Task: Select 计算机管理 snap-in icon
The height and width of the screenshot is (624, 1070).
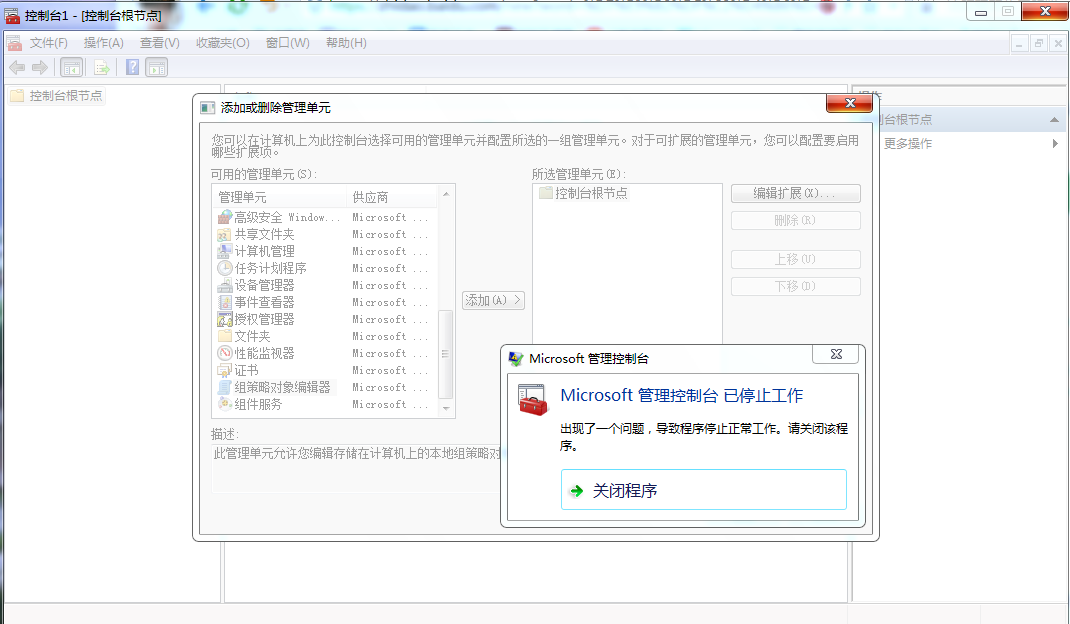Action: click(x=225, y=251)
